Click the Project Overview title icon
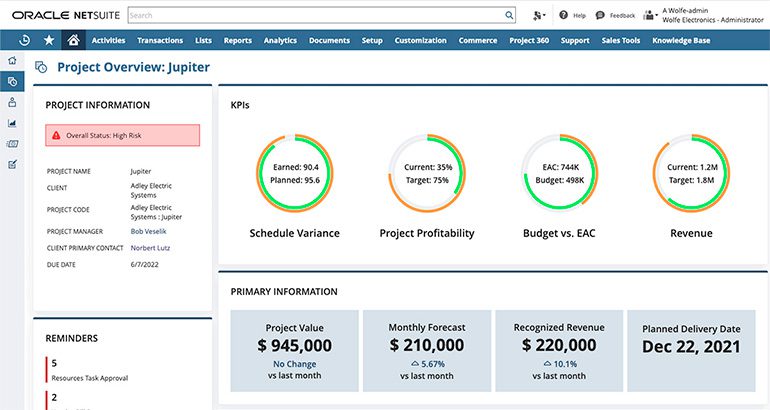770x410 pixels. click(41, 67)
